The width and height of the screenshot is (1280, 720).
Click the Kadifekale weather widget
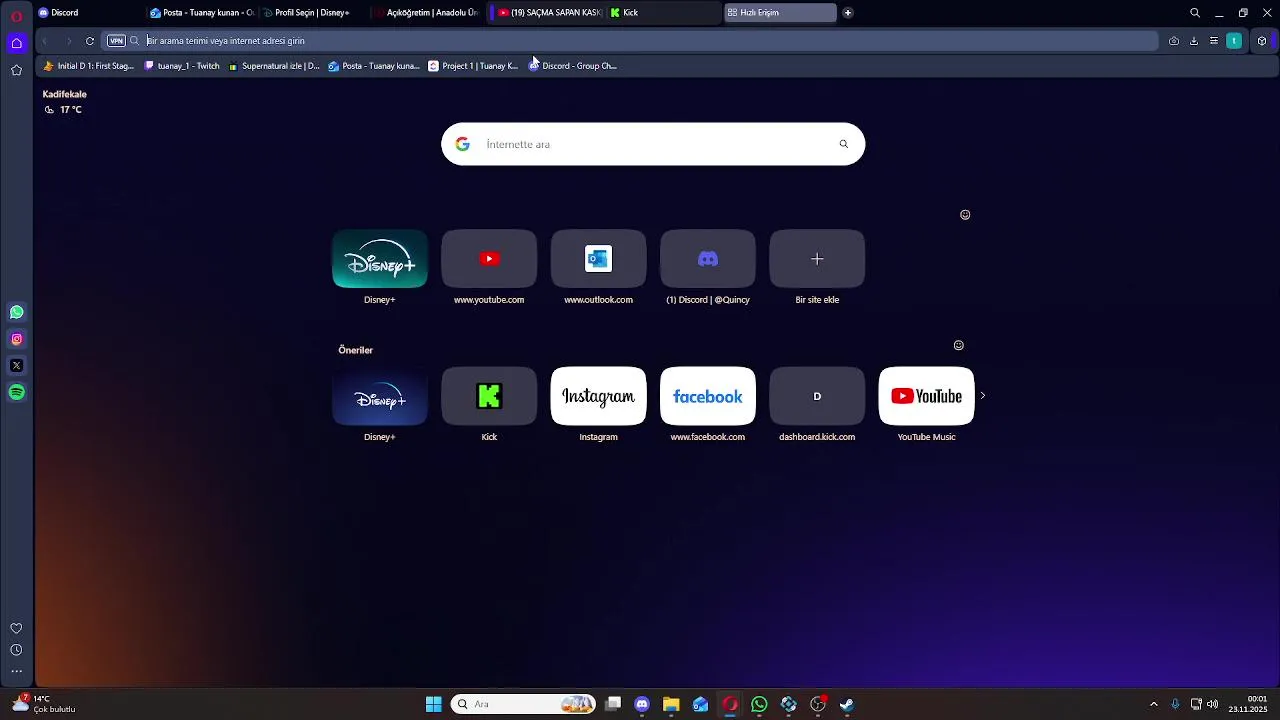click(64, 101)
